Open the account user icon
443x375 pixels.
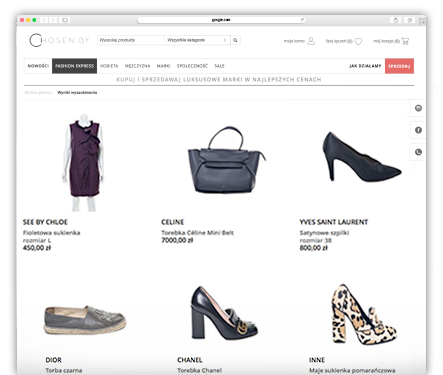(311, 41)
